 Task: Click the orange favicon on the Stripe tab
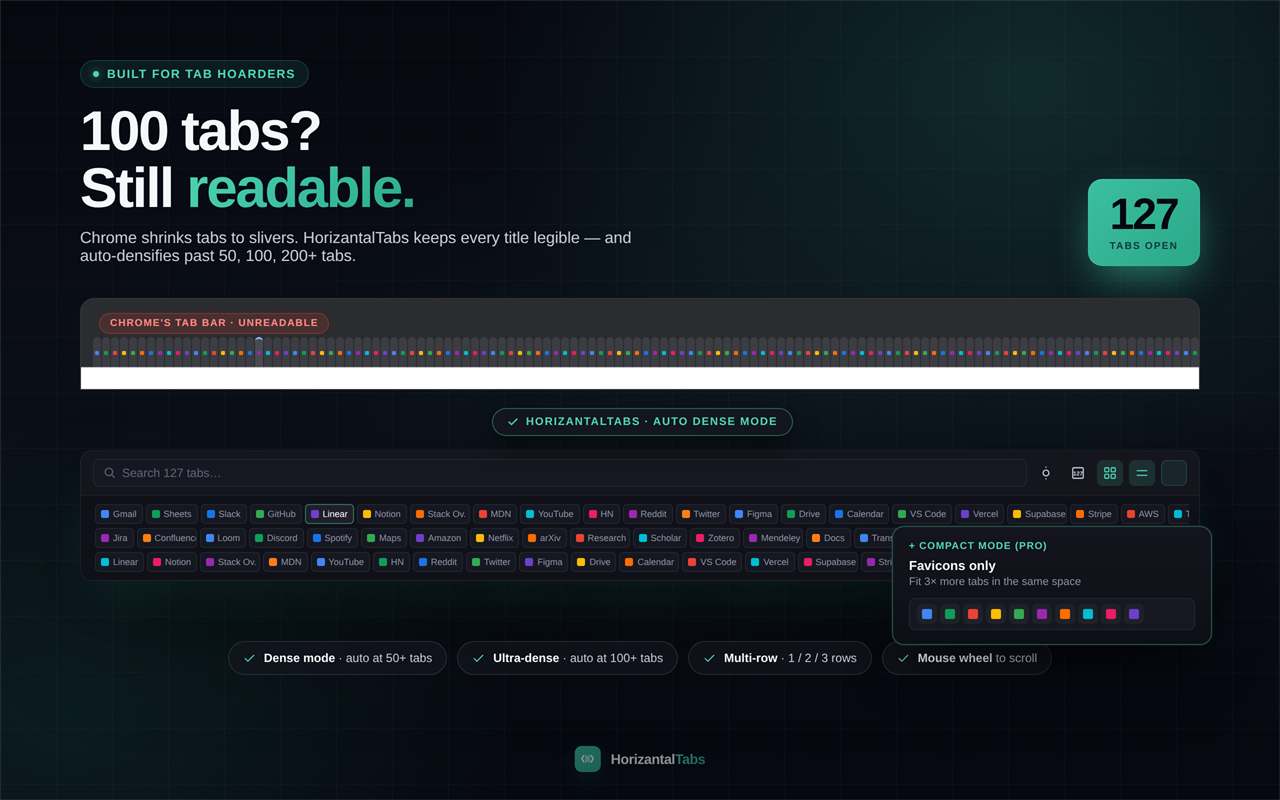click(x=1080, y=514)
